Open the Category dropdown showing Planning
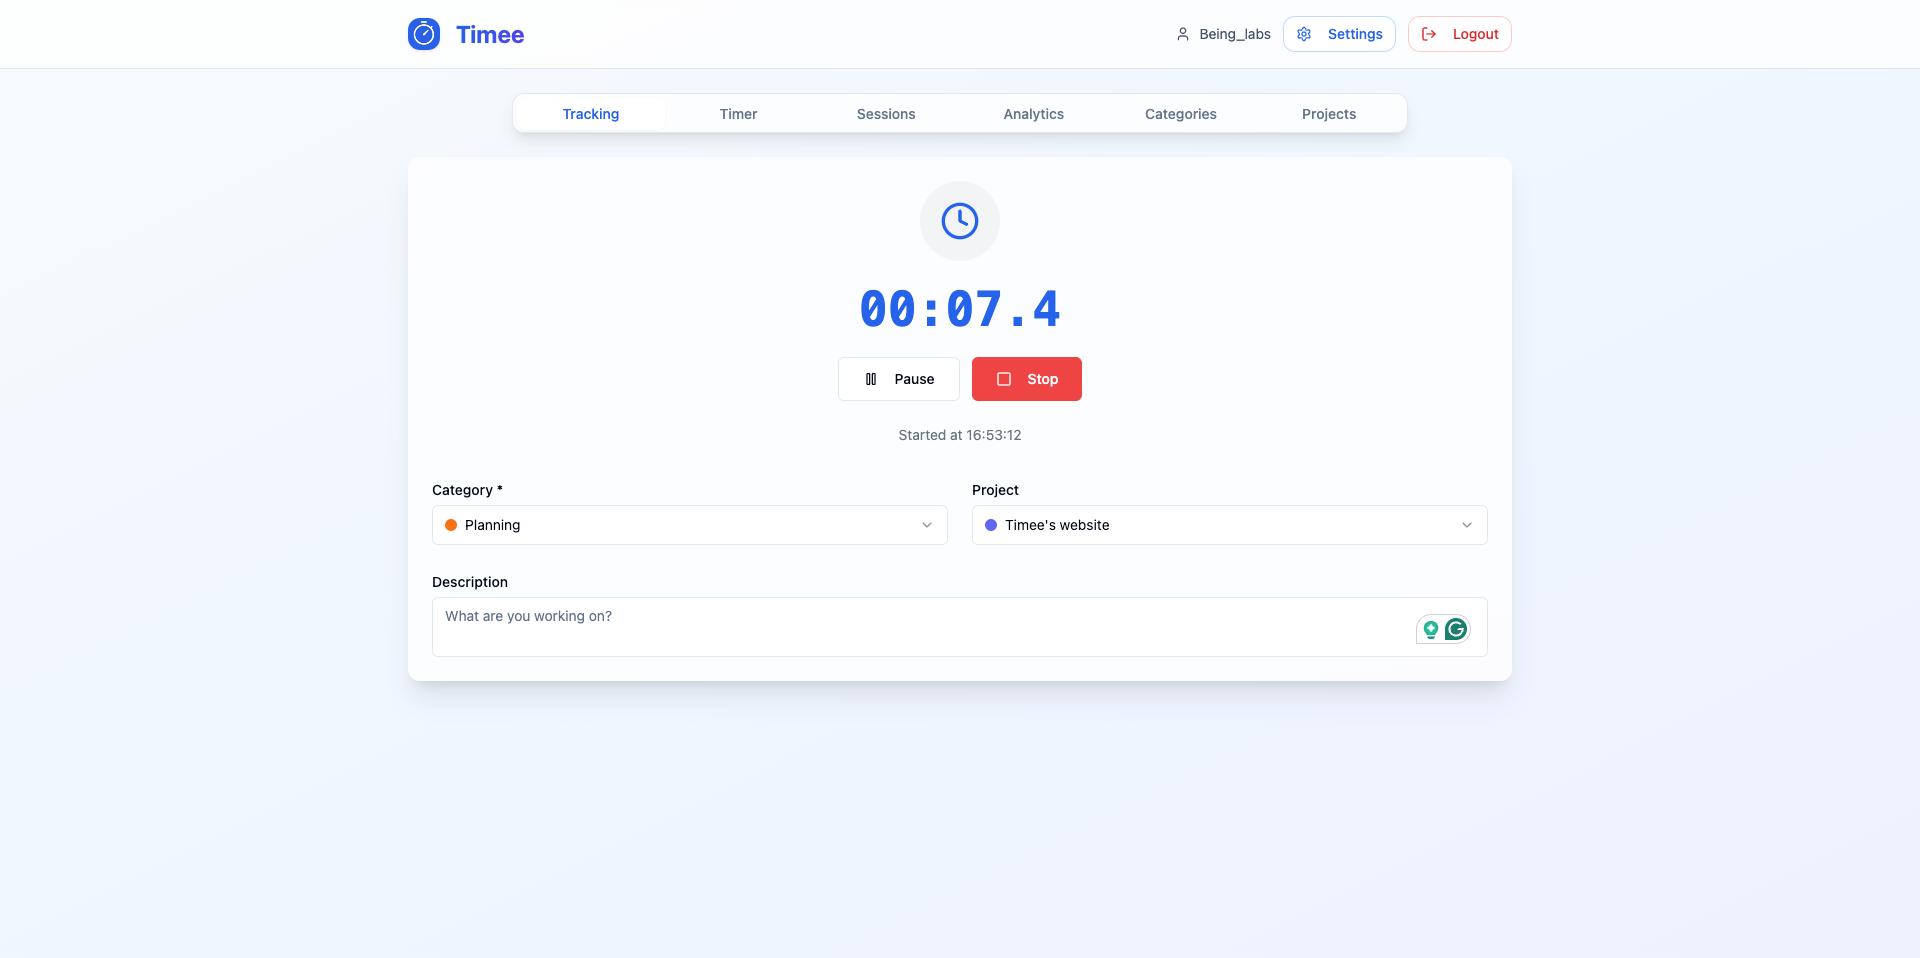The image size is (1920, 958). coord(689,525)
